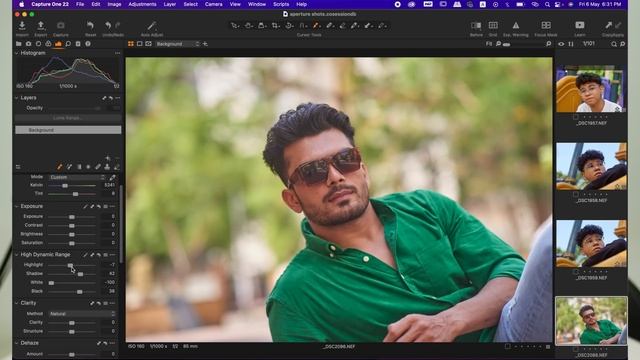Toggle the Focus Mask
Image resolution: width=640 pixels, height=360 pixels.
(546, 26)
